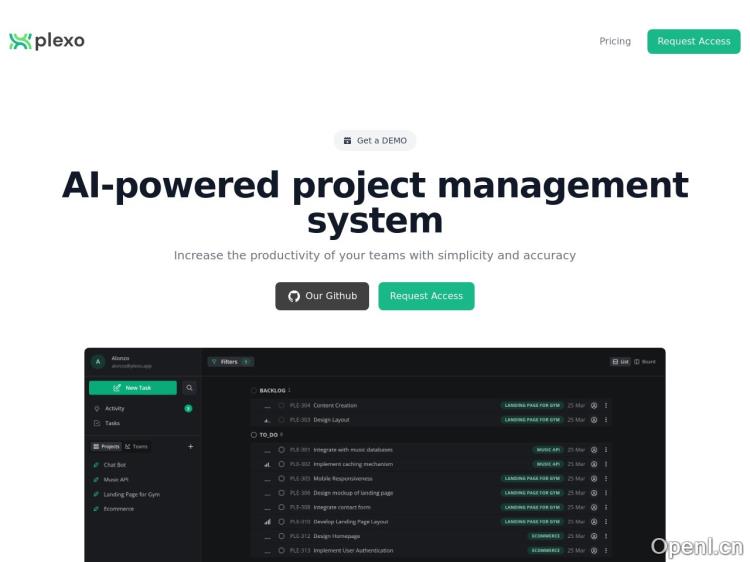Open the Chat Bot project in sidebar
750x562 pixels.
coord(114,465)
